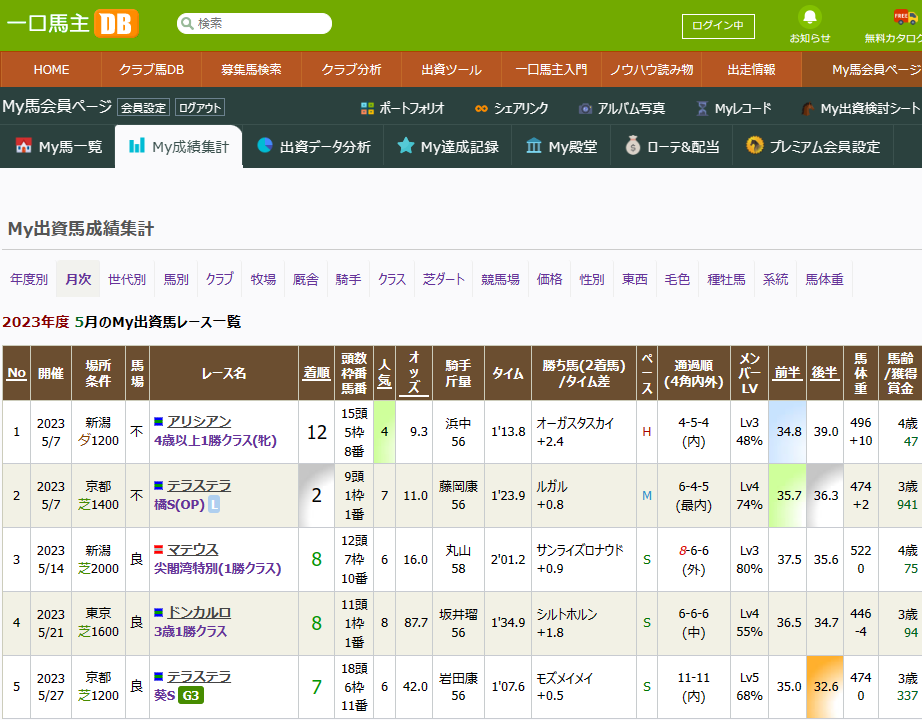Open the My殿堂 building icon

(534, 146)
